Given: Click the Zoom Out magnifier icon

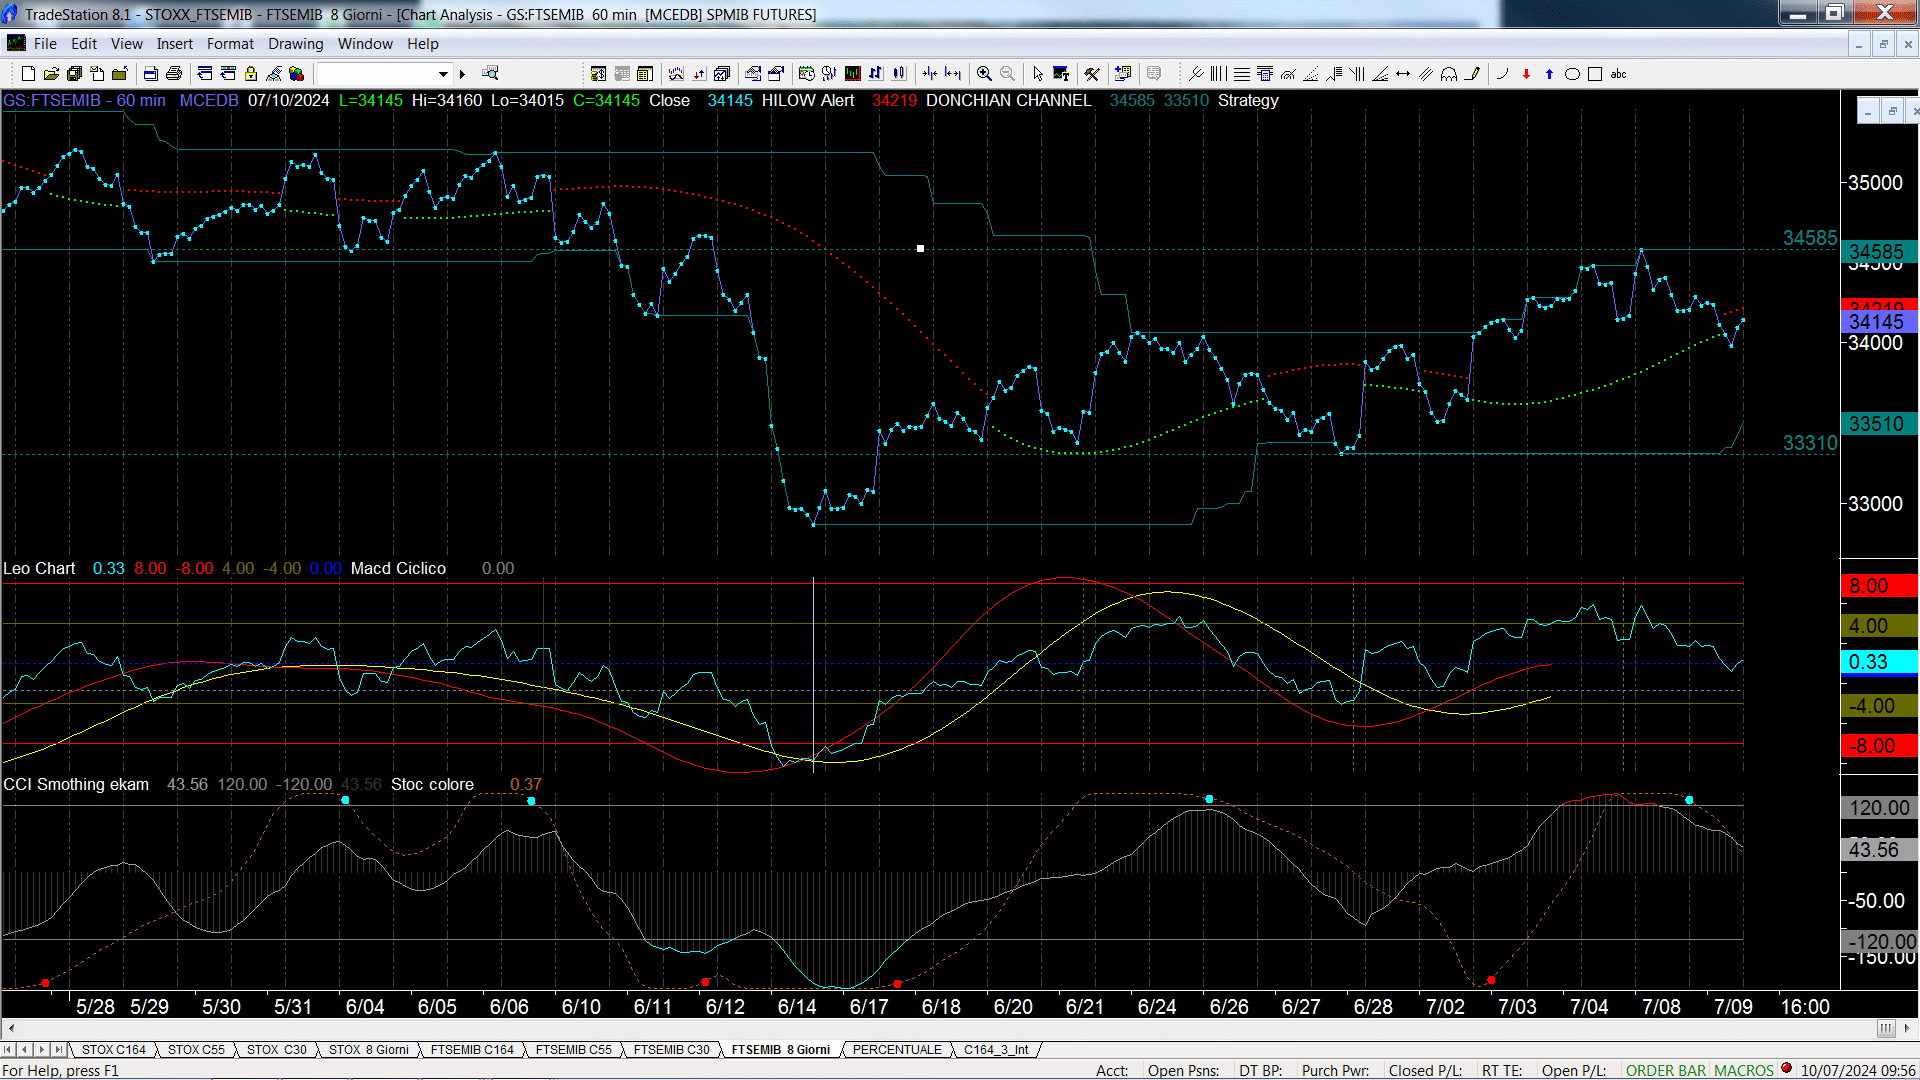Looking at the screenshot, I should tap(1007, 74).
